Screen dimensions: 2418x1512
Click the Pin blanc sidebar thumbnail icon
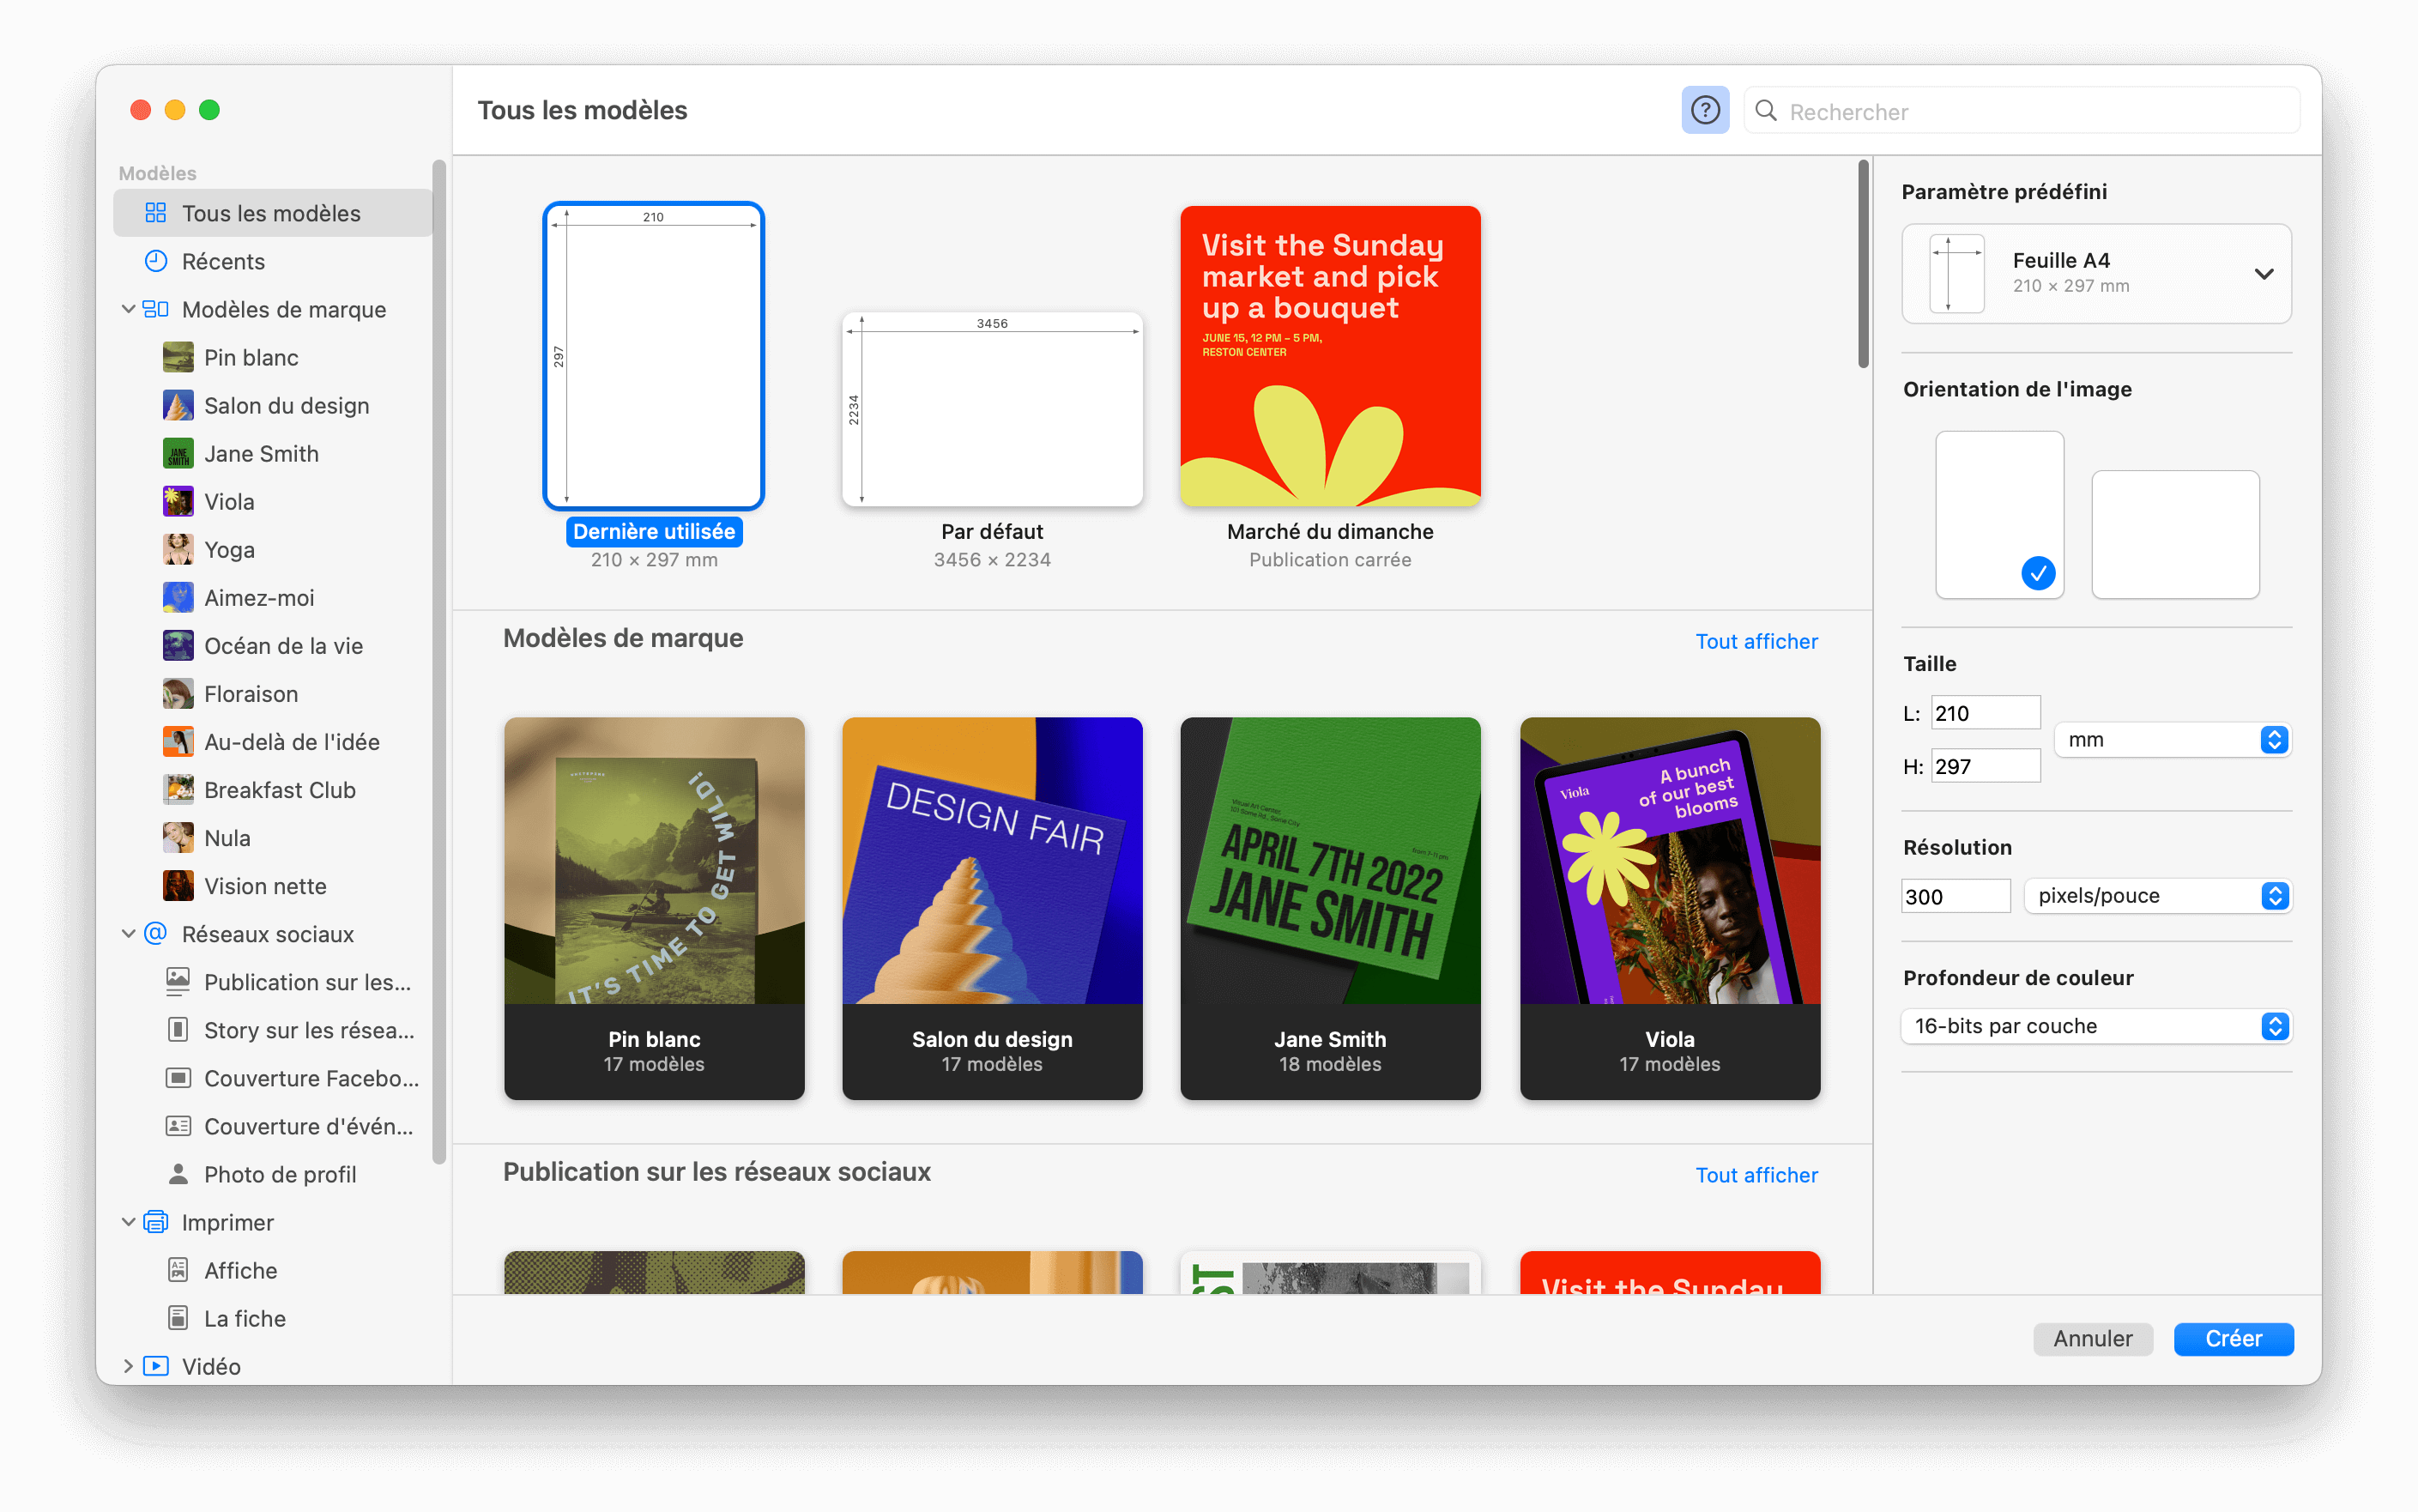[x=178, y=357]
